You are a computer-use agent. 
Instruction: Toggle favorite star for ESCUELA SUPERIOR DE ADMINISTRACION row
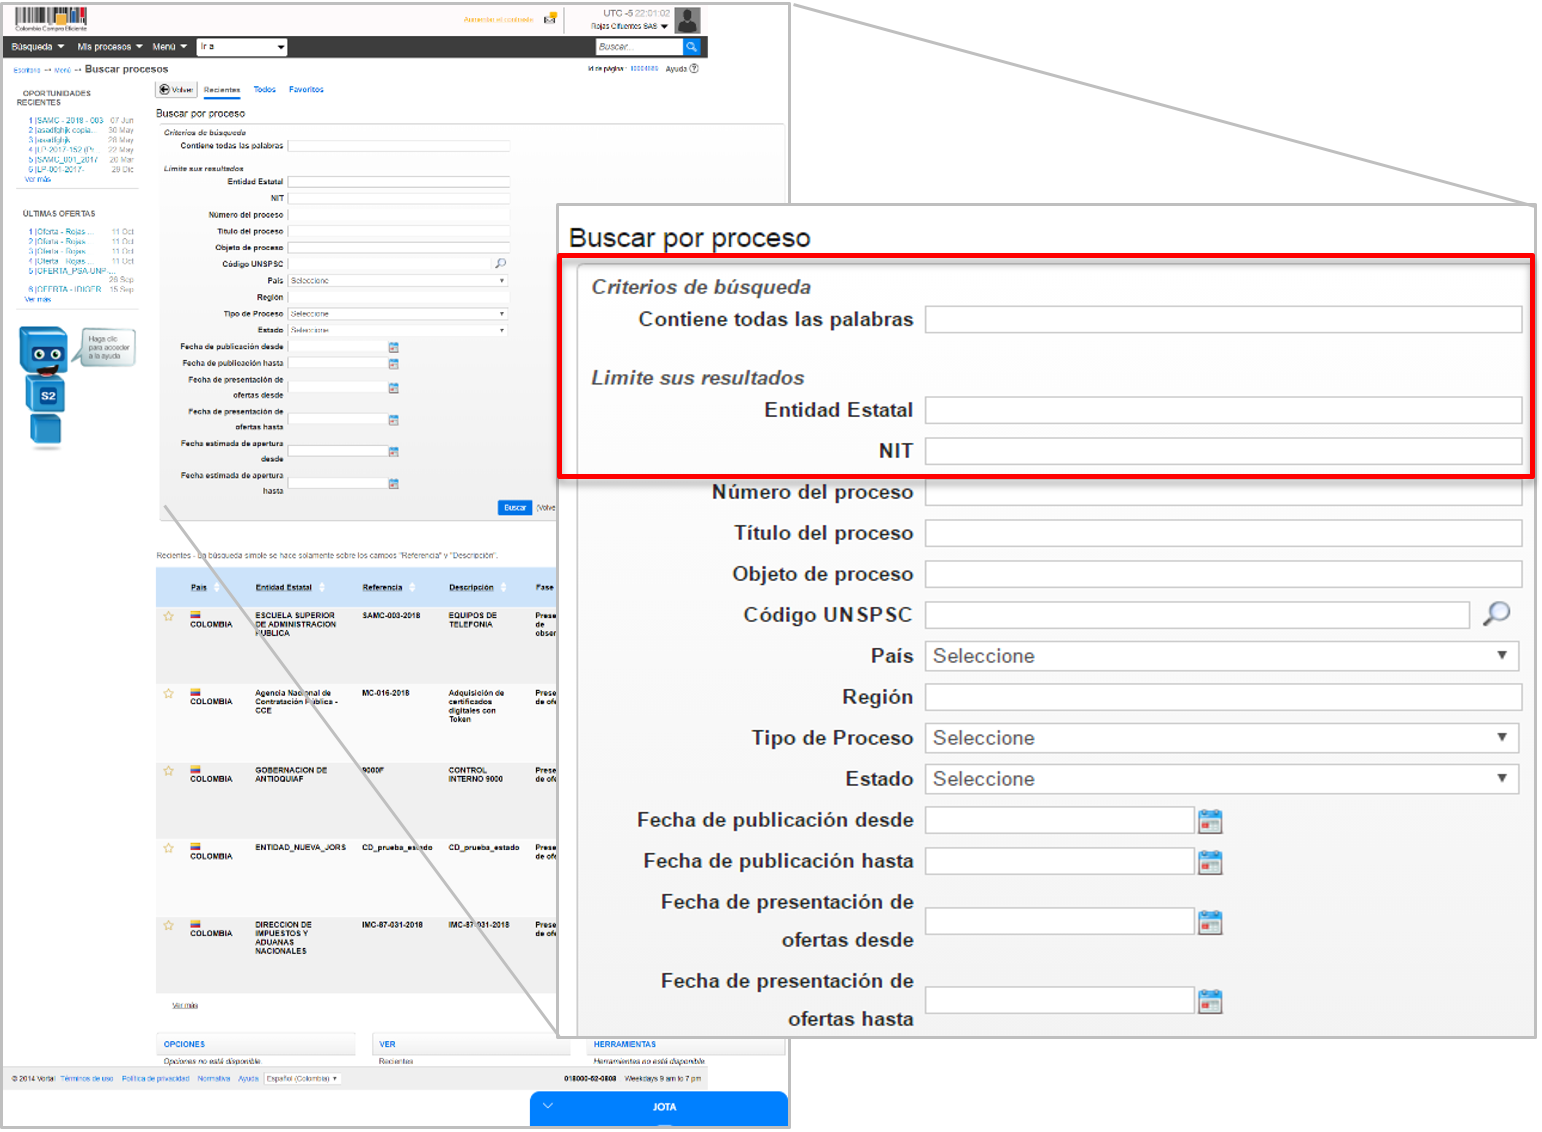(x=169, y=616)
